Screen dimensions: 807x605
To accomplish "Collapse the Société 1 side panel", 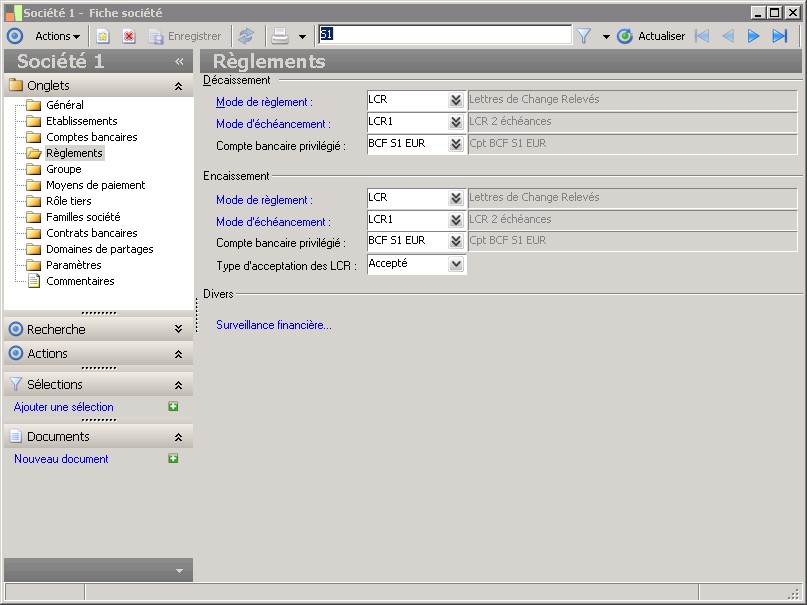I will [179, 61].
